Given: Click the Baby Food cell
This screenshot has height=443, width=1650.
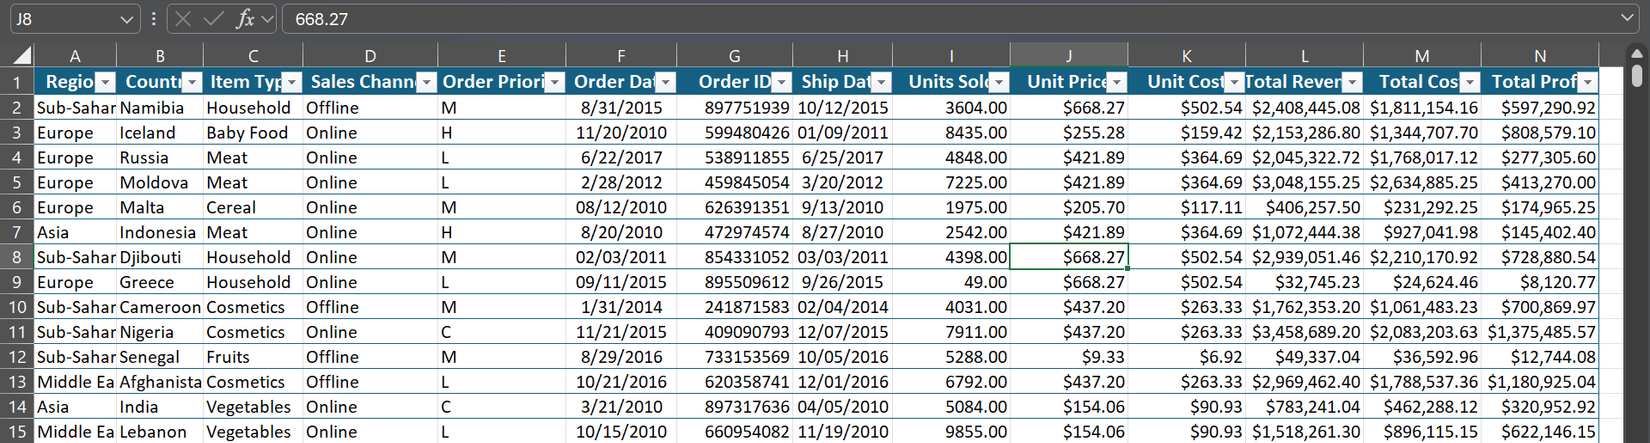Looking at the screenshot, I should click(x=253, y=132).
